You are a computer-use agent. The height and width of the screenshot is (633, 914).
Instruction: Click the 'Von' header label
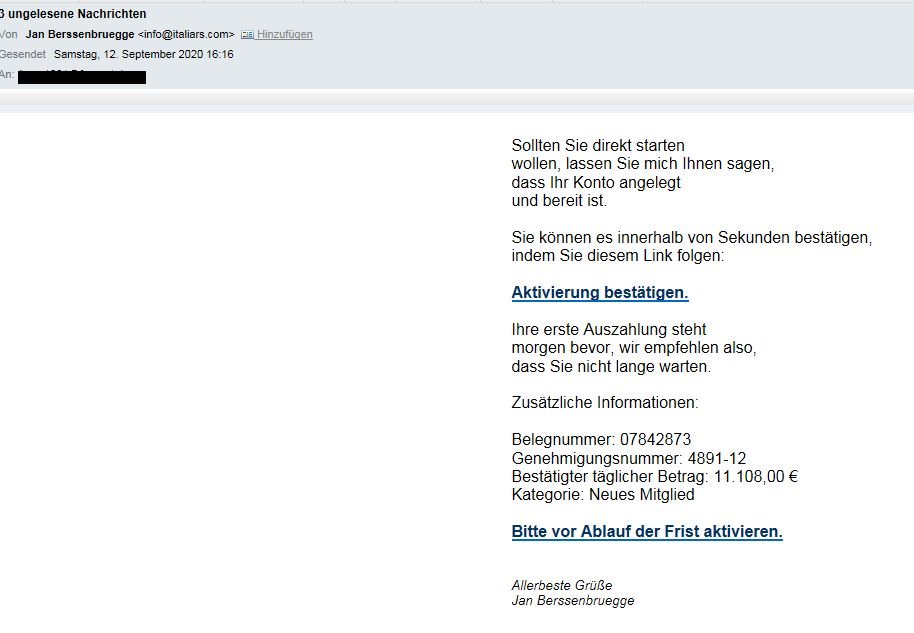pyautogui.click(x=9, y=34)
